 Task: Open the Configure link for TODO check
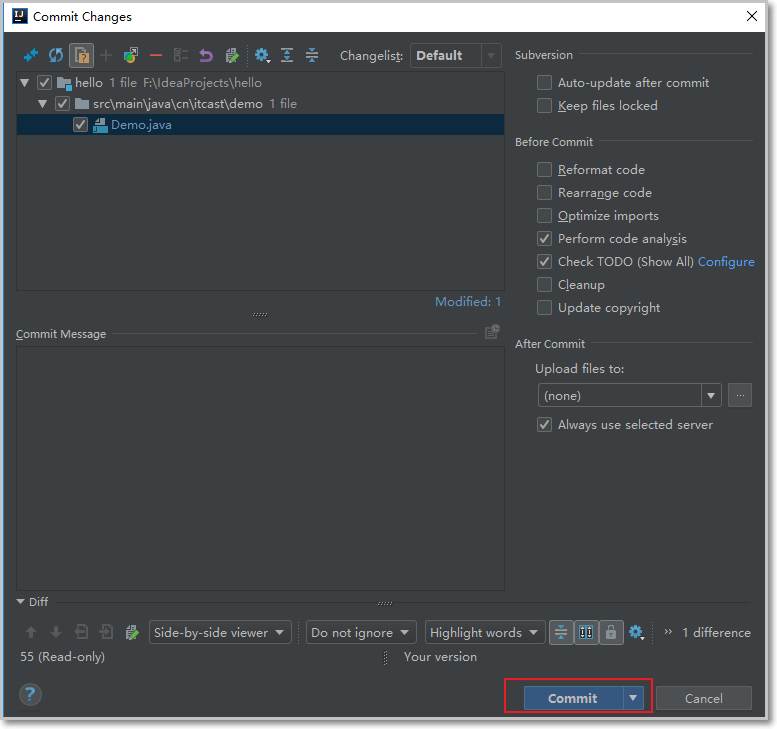click(726, 262)
